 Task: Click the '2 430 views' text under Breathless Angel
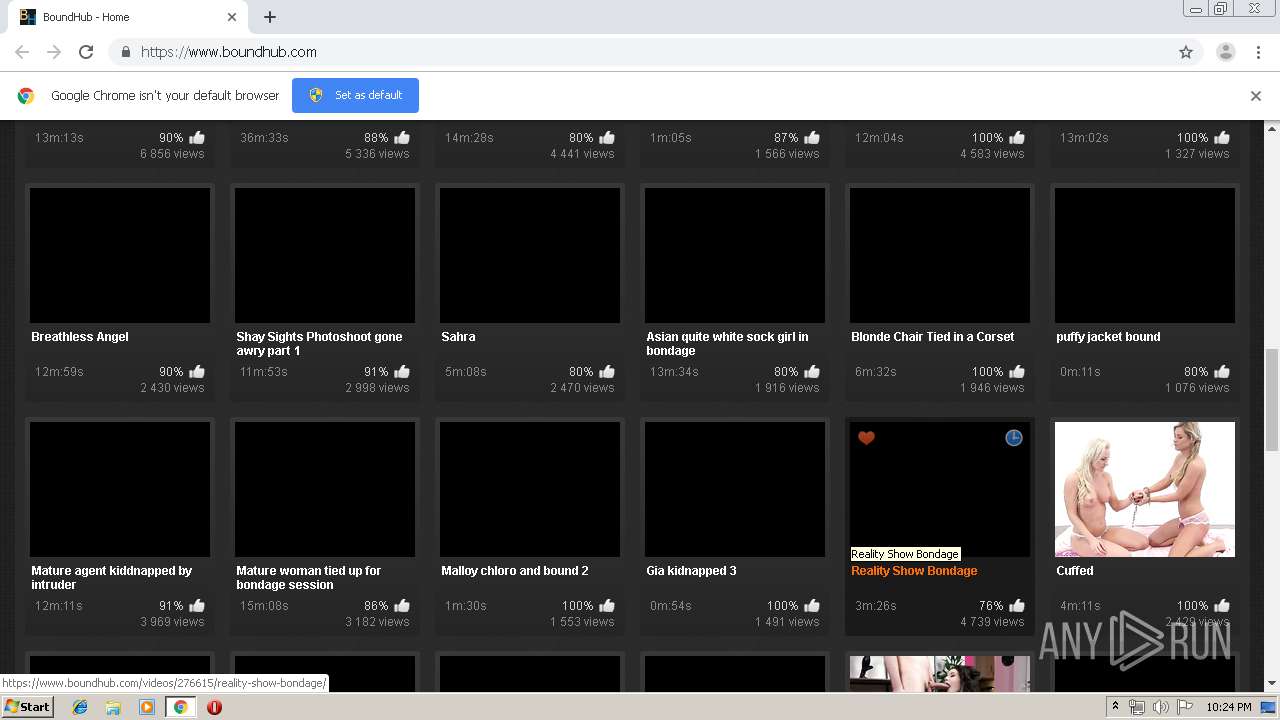[172, 388]
